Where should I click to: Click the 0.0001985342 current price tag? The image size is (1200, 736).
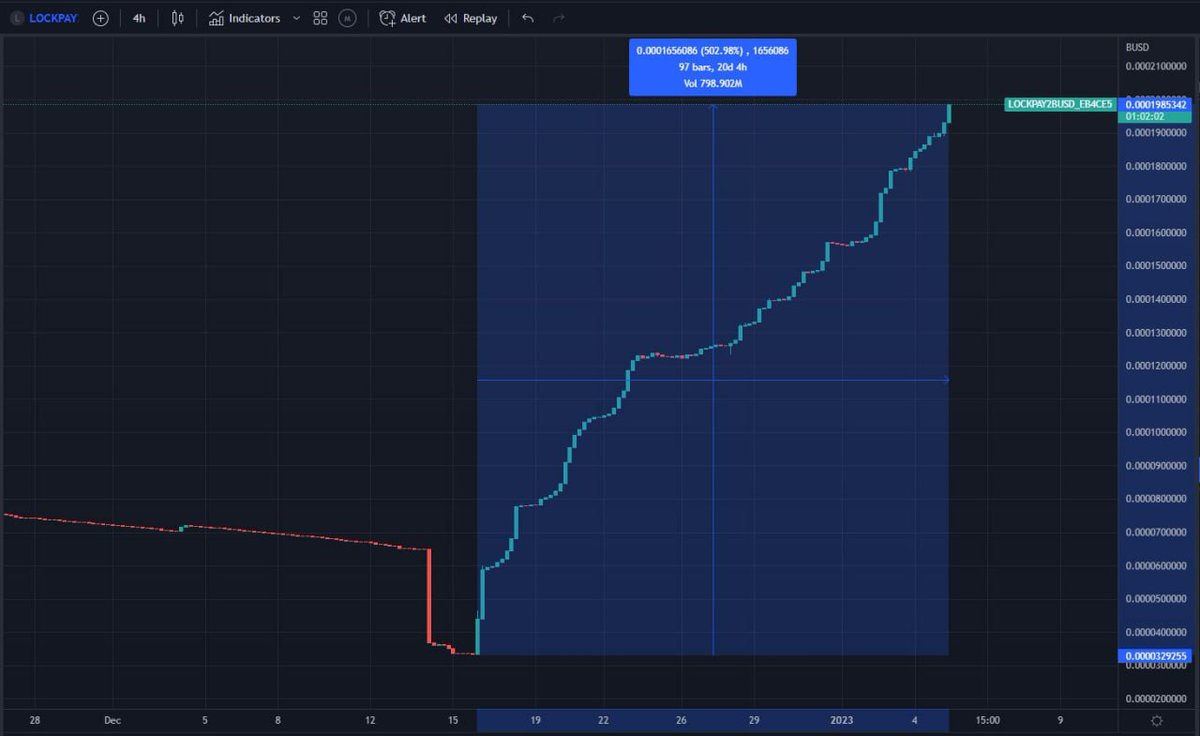1156,104
